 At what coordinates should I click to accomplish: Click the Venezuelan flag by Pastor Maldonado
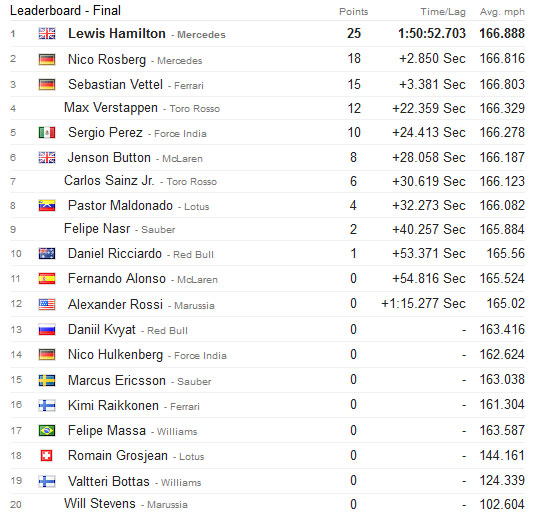(x=47, y=205)
